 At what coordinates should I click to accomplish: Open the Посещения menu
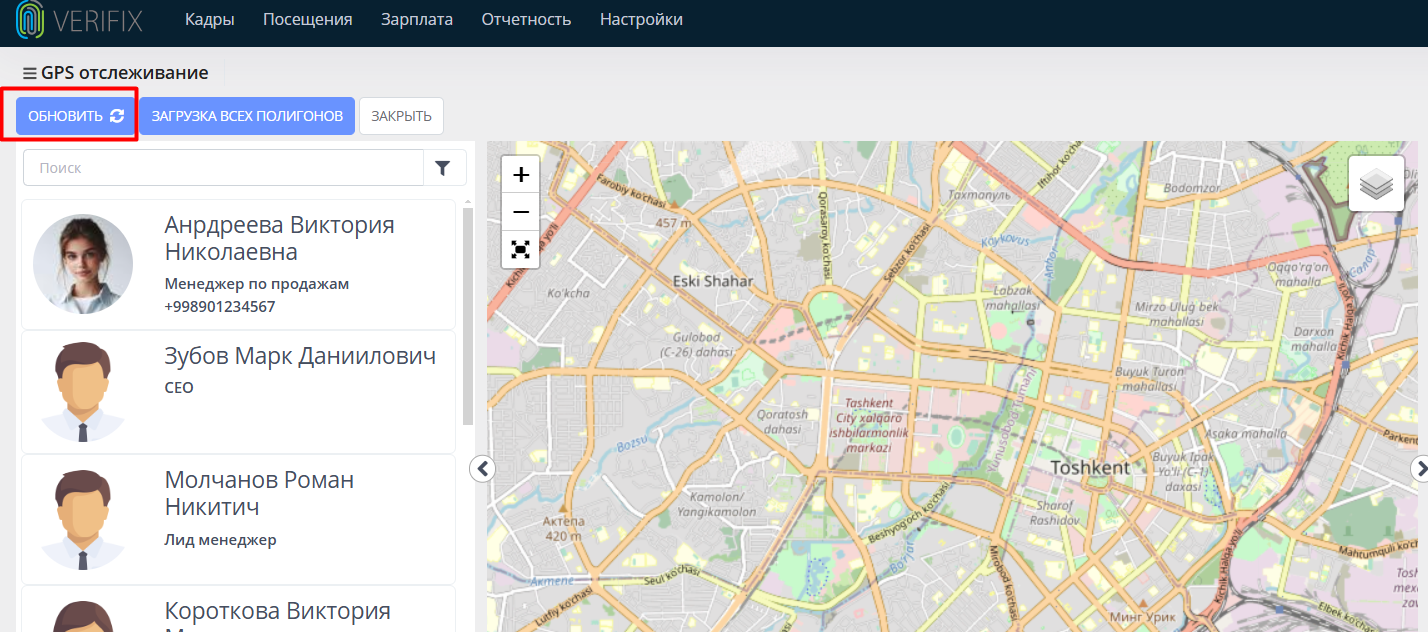click(308, 20)
